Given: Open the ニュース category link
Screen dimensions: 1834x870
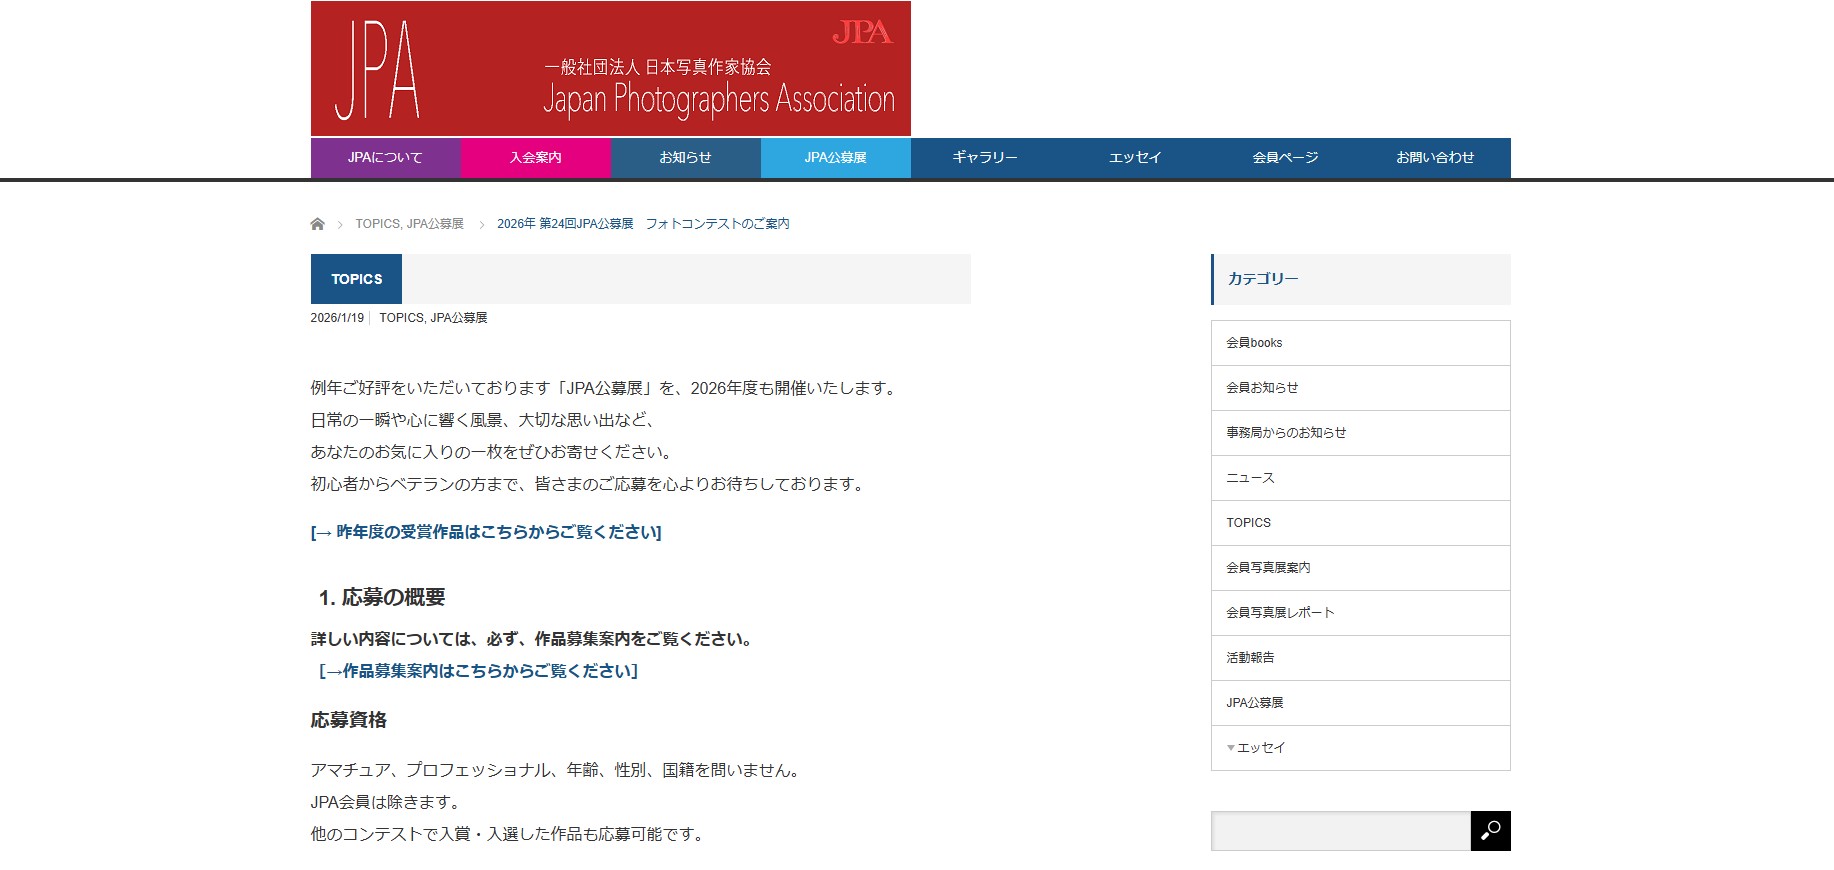Looking at the screenshot, I should [x=1250, y=478].
